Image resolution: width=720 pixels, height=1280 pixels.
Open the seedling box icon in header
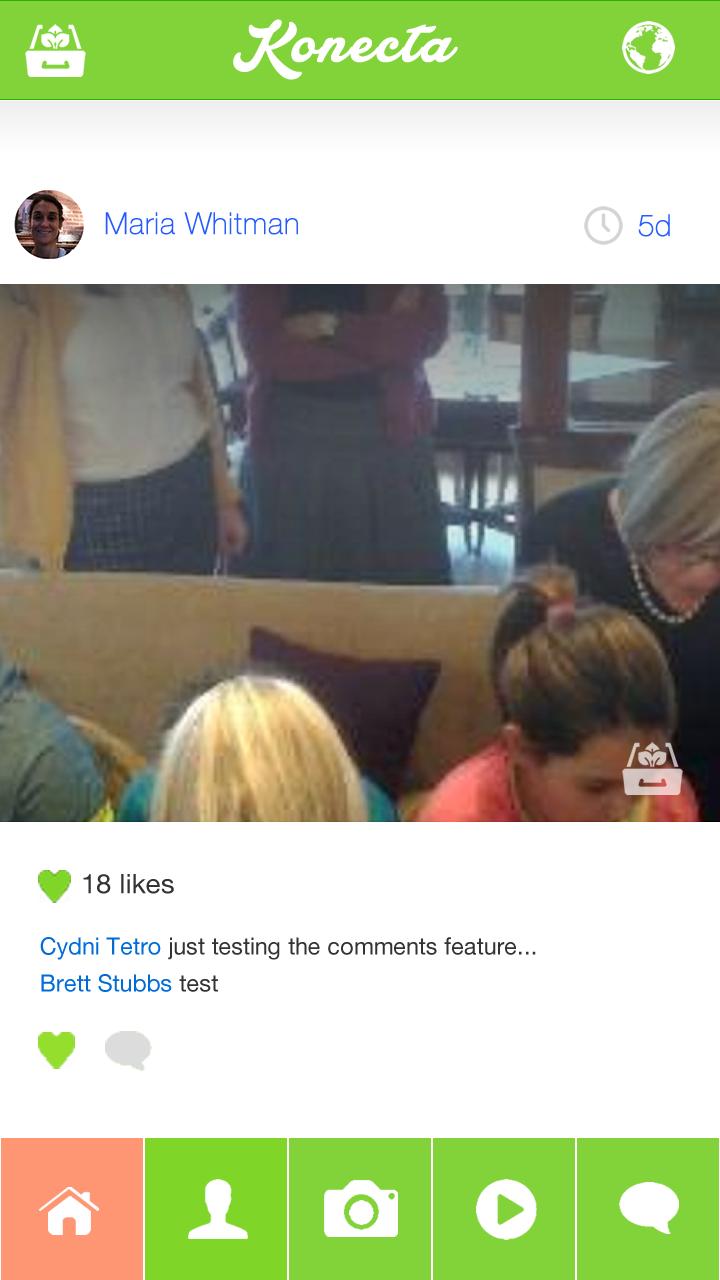(55, 49)
